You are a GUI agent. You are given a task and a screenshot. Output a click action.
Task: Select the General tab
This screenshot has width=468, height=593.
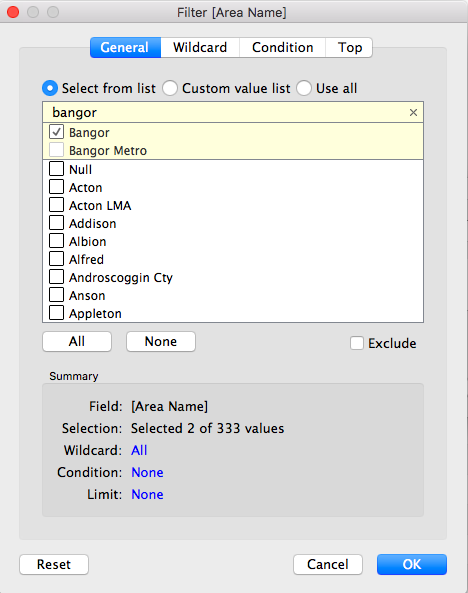125,48
